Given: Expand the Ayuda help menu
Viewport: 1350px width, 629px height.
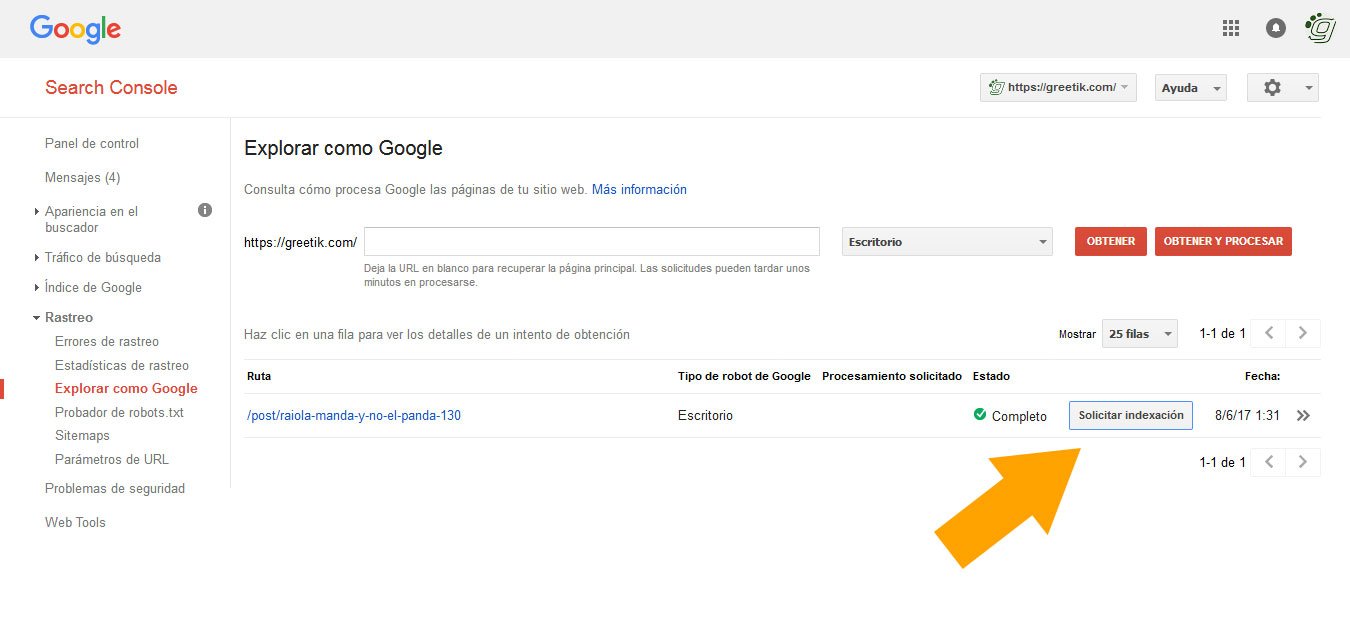Looking at the screenshot, I should tap(1190, 88).
